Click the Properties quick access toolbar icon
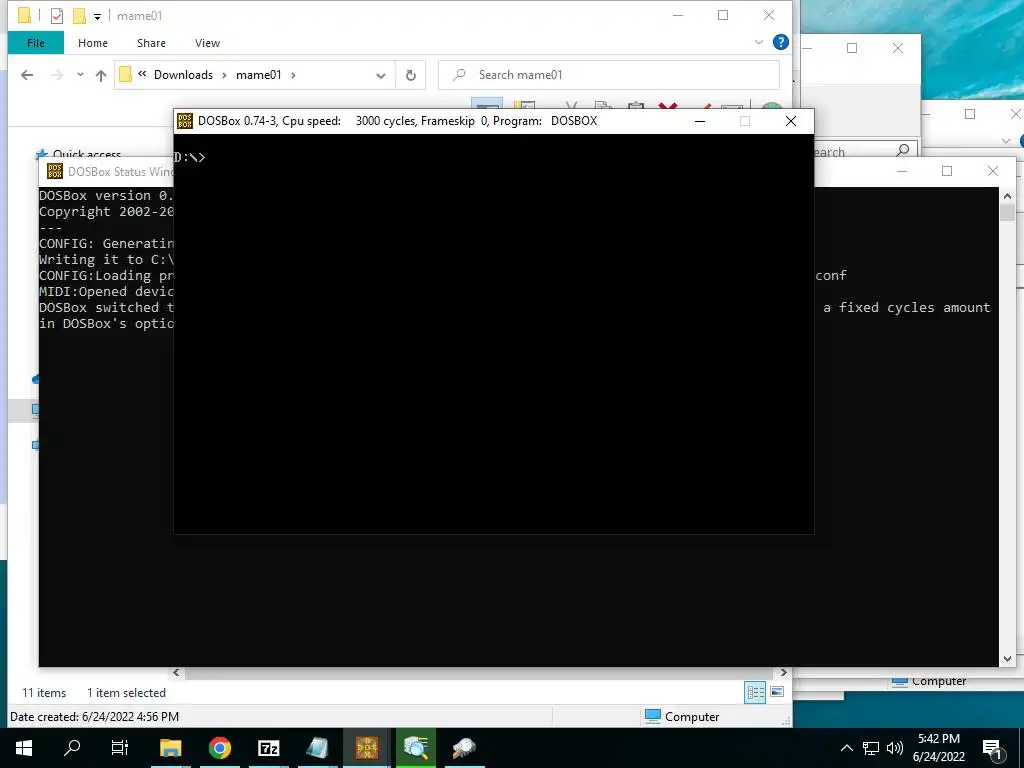 [57, 16]
